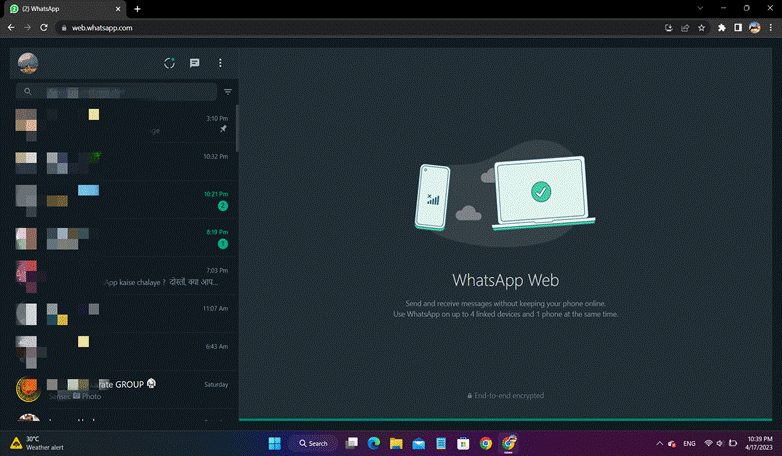Open Task View on the taskbar
The image size is (782, 456).
coord(352,443)
